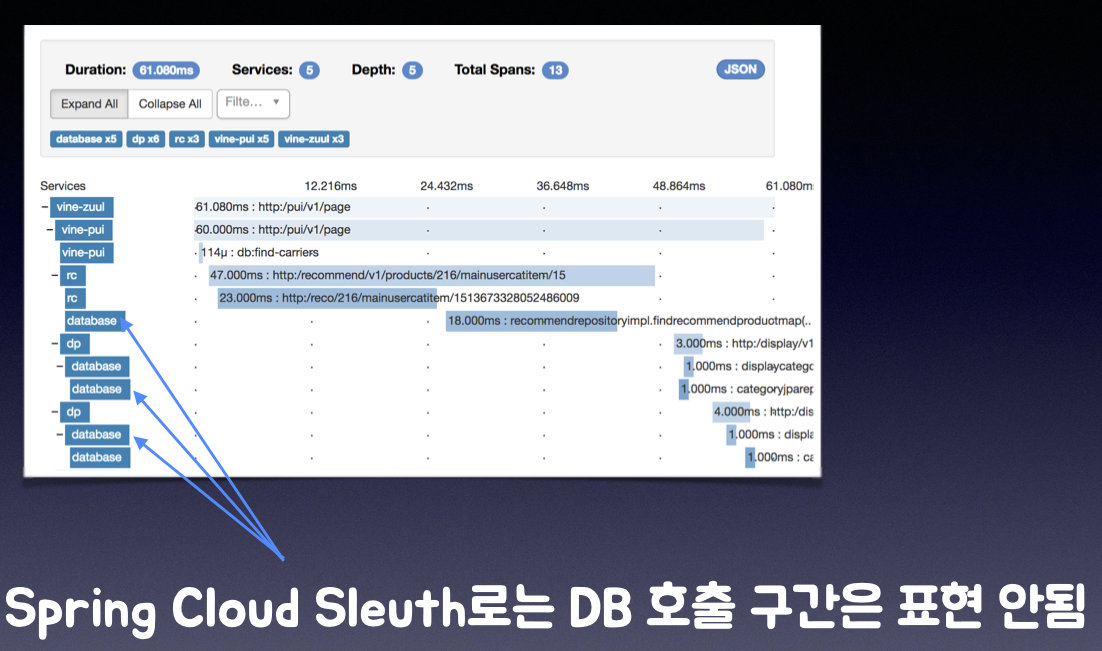Click the vine-pui label for db:find-carriers
1102x651 pixels.
(x=86, y=252)
